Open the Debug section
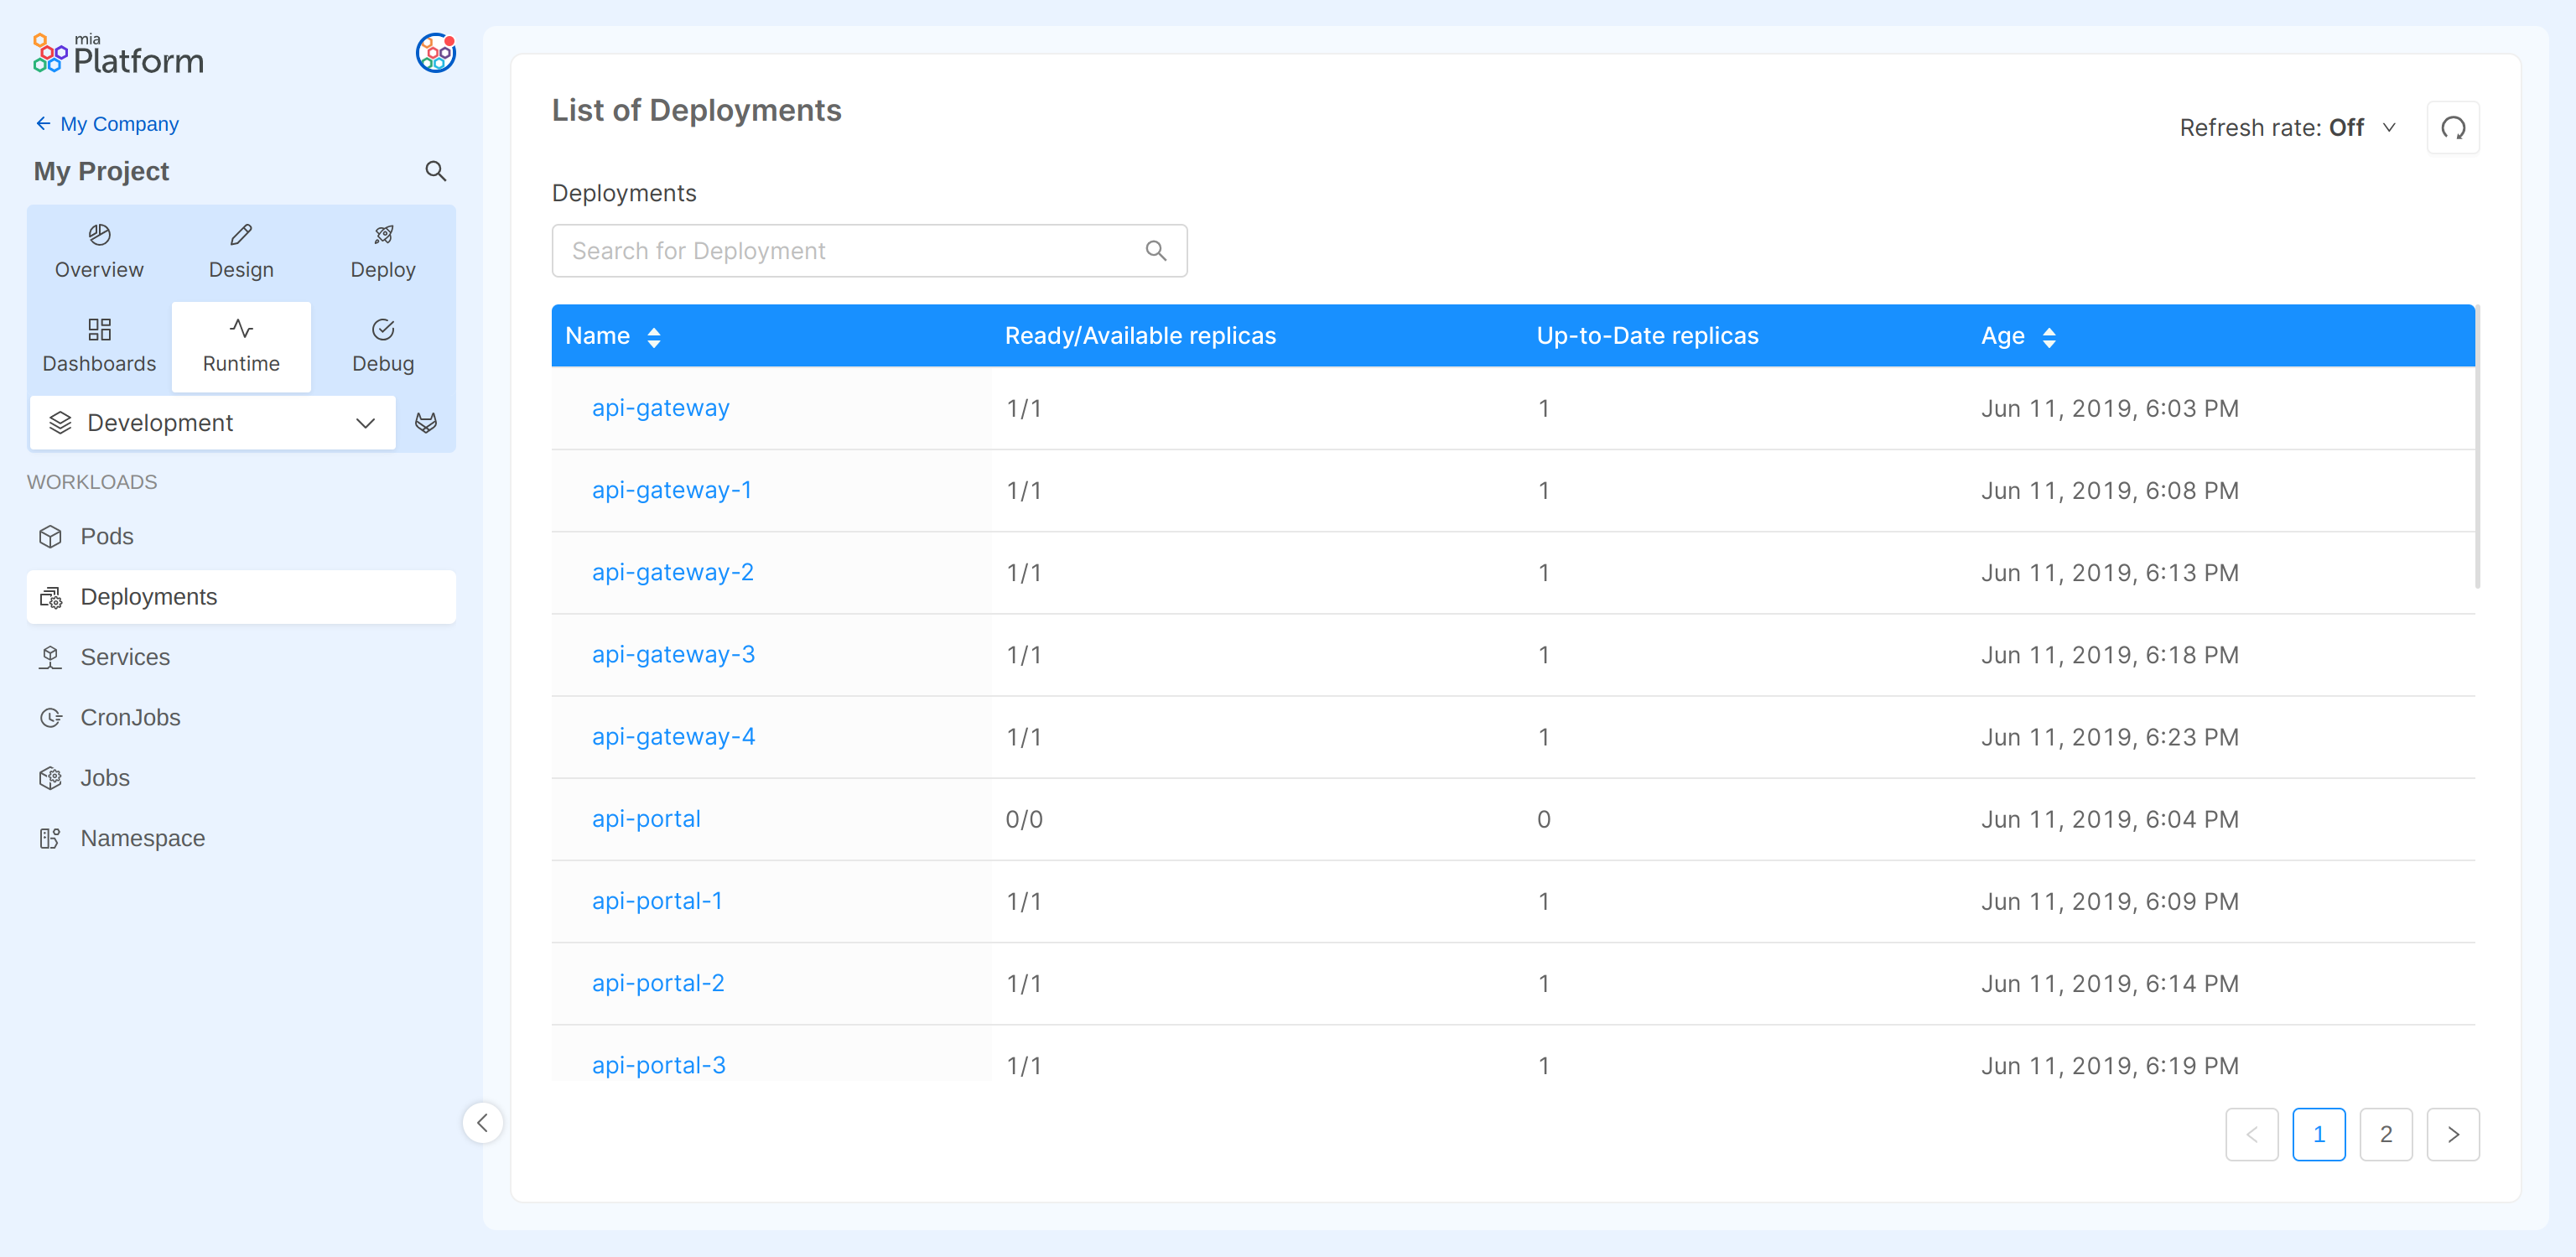The width and height of the screenshot is (2576, 1257). click(x=383, y=345)
